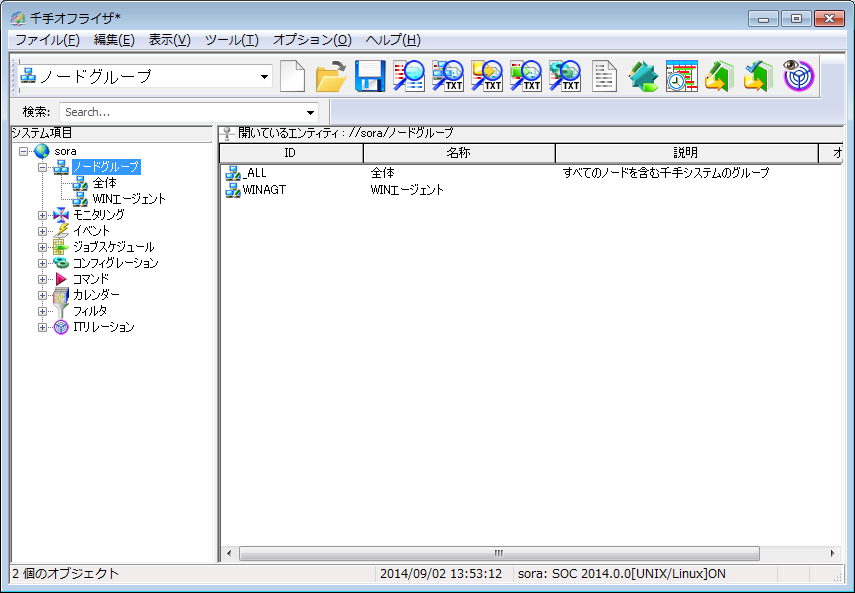Click the node TXT magnifier icon

pos(447,76)
